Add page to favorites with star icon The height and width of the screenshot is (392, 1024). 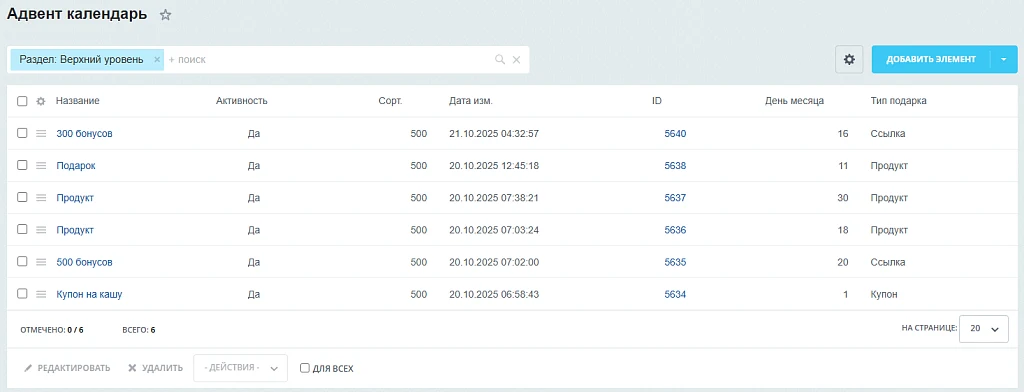coord(166,15)
